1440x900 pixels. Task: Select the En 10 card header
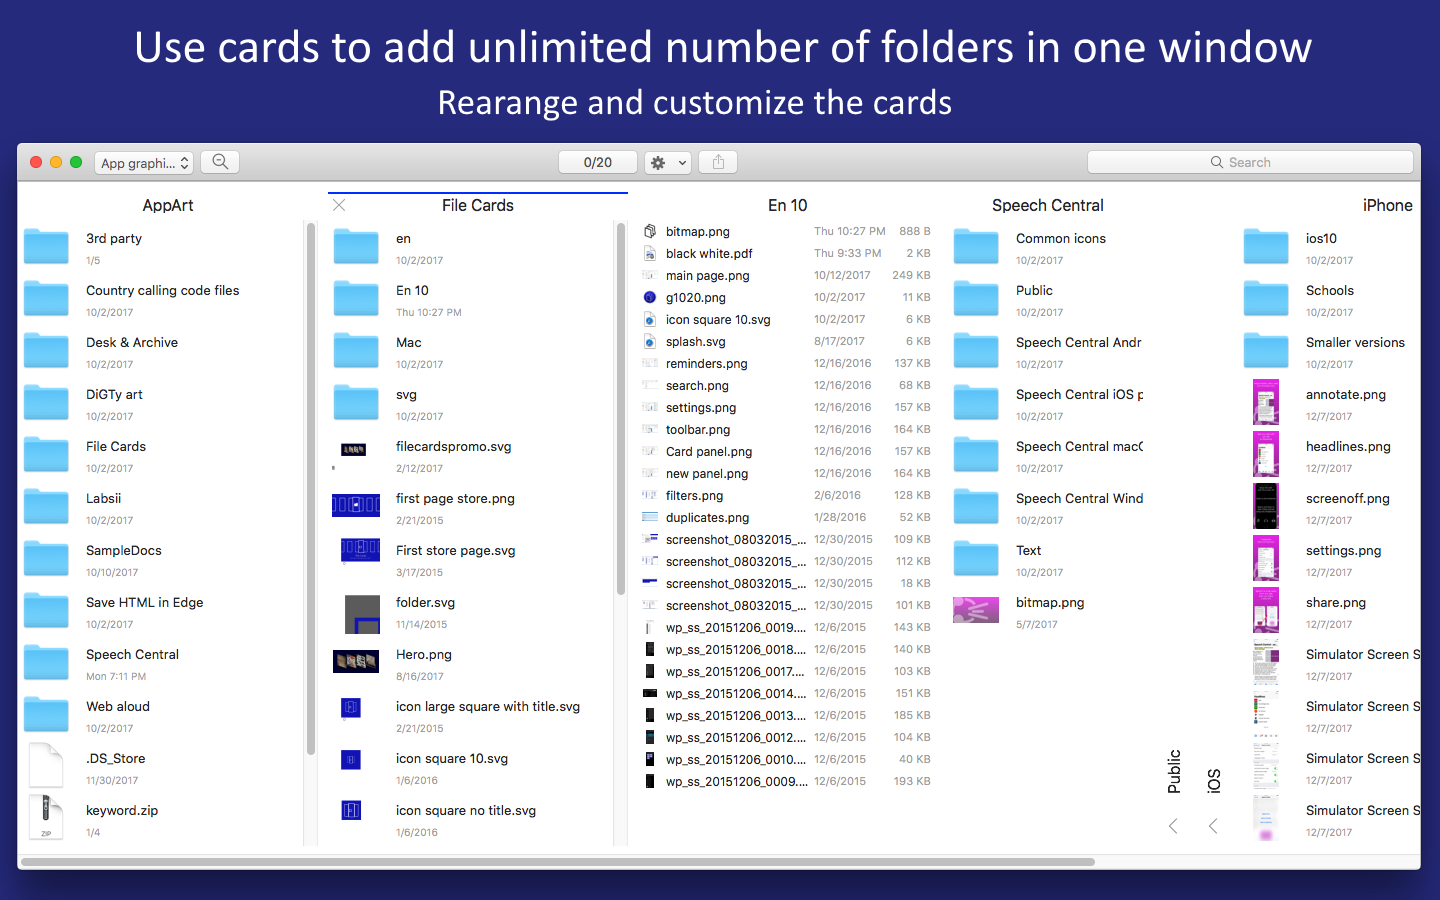[x=787, y=205]
